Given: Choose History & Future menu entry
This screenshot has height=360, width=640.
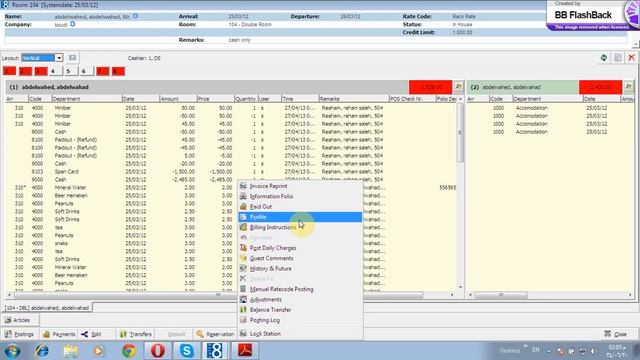Looking at the screenshot, I should pyautogui.click(x=270, y=269).
